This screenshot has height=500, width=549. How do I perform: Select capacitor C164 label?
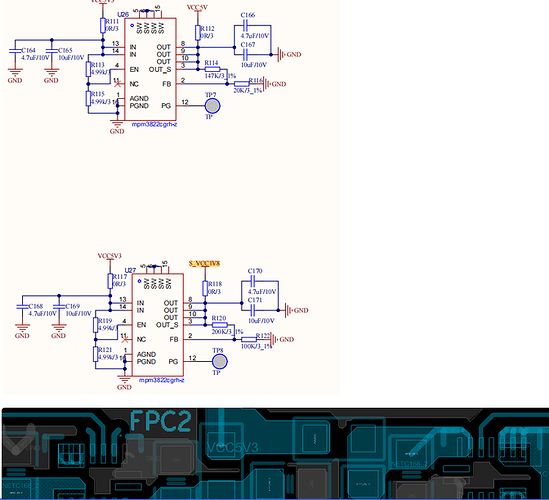(28, 50)
